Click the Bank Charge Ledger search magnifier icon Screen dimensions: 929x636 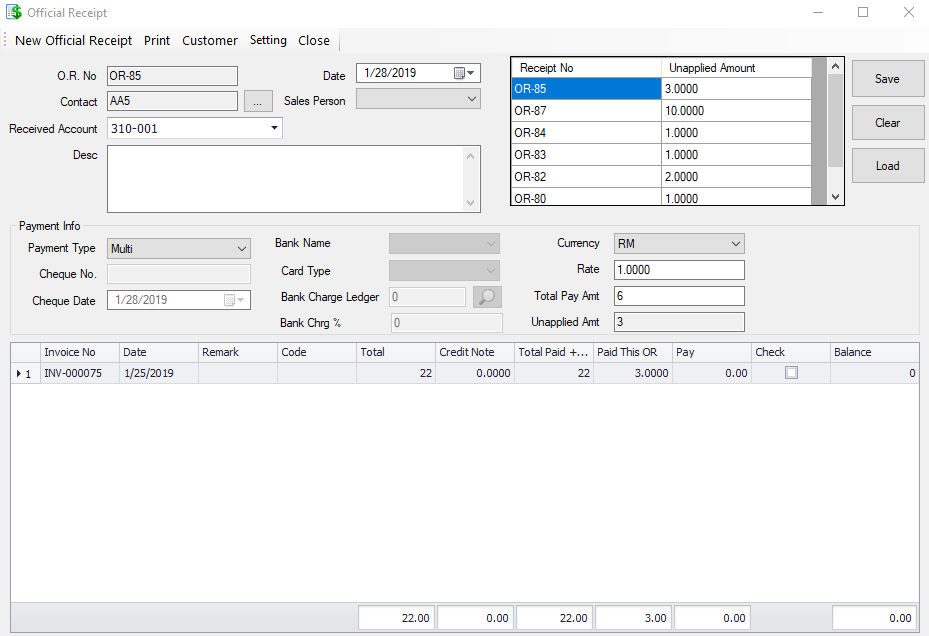click(487, 297)
